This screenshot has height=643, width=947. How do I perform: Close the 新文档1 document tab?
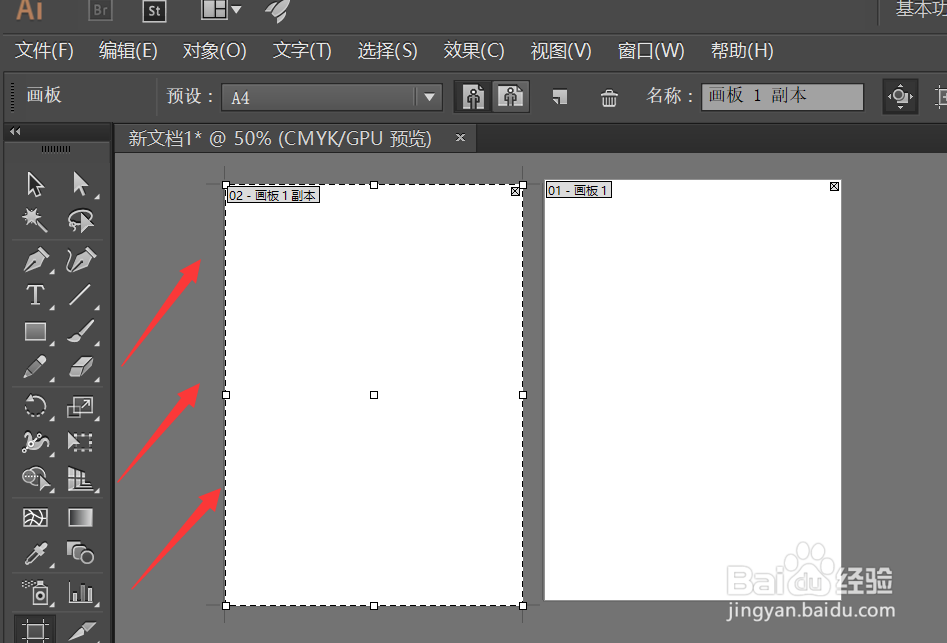tap(460, 138)
